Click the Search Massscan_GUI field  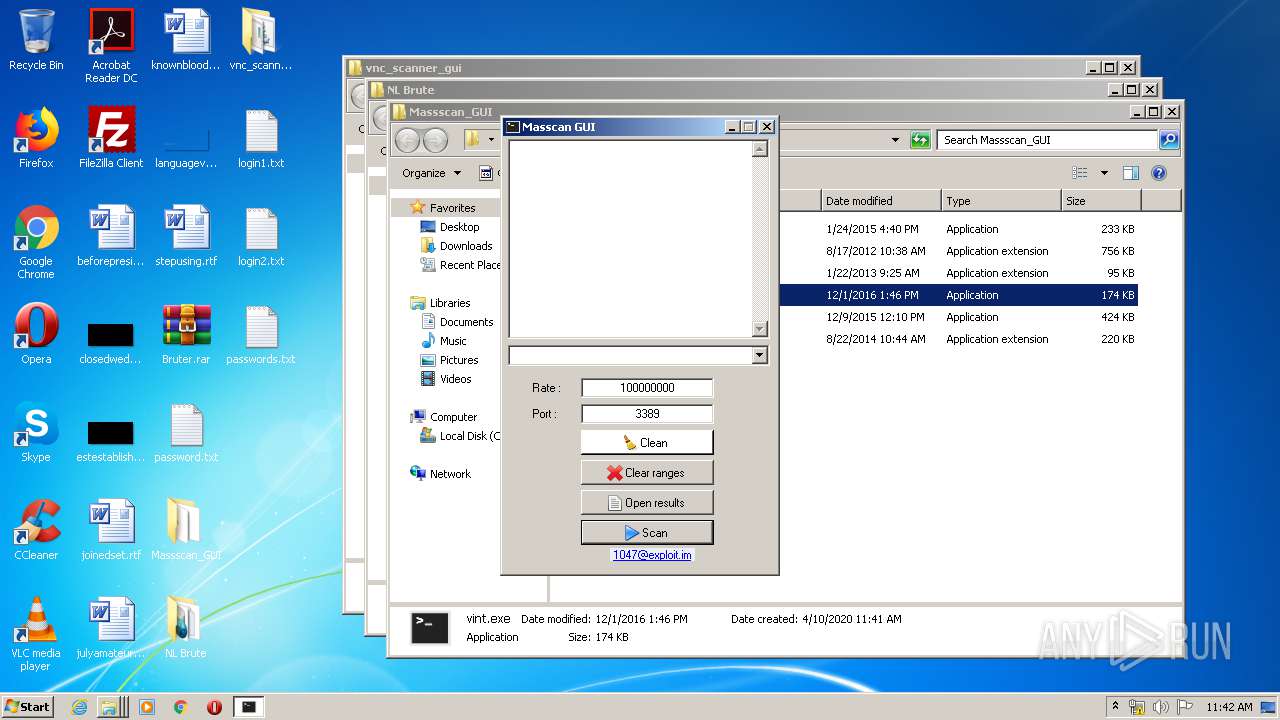(1049, 140)
